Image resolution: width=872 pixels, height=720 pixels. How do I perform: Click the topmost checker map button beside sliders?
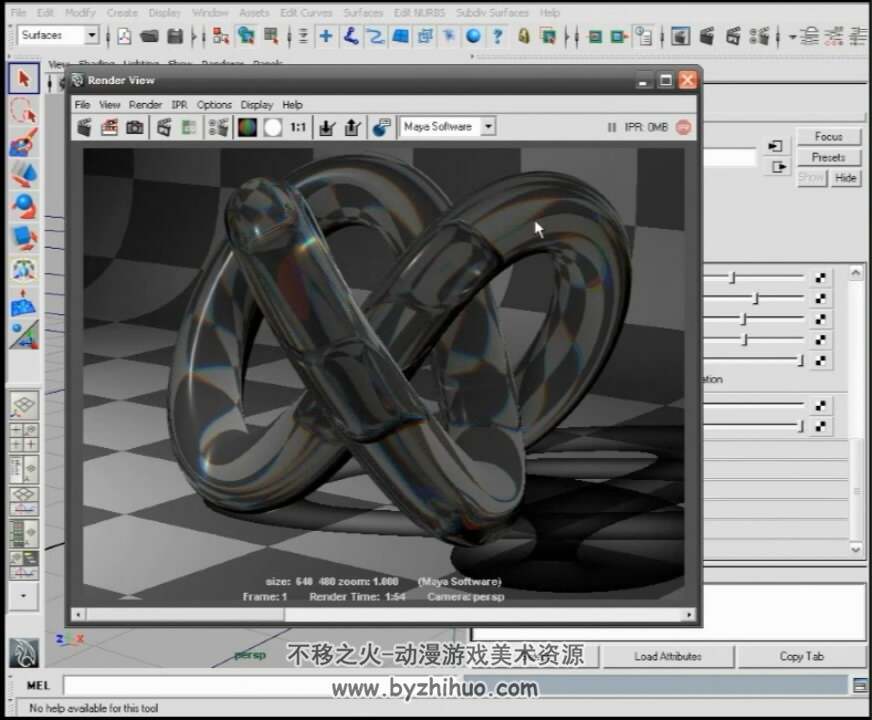(820, 277)
